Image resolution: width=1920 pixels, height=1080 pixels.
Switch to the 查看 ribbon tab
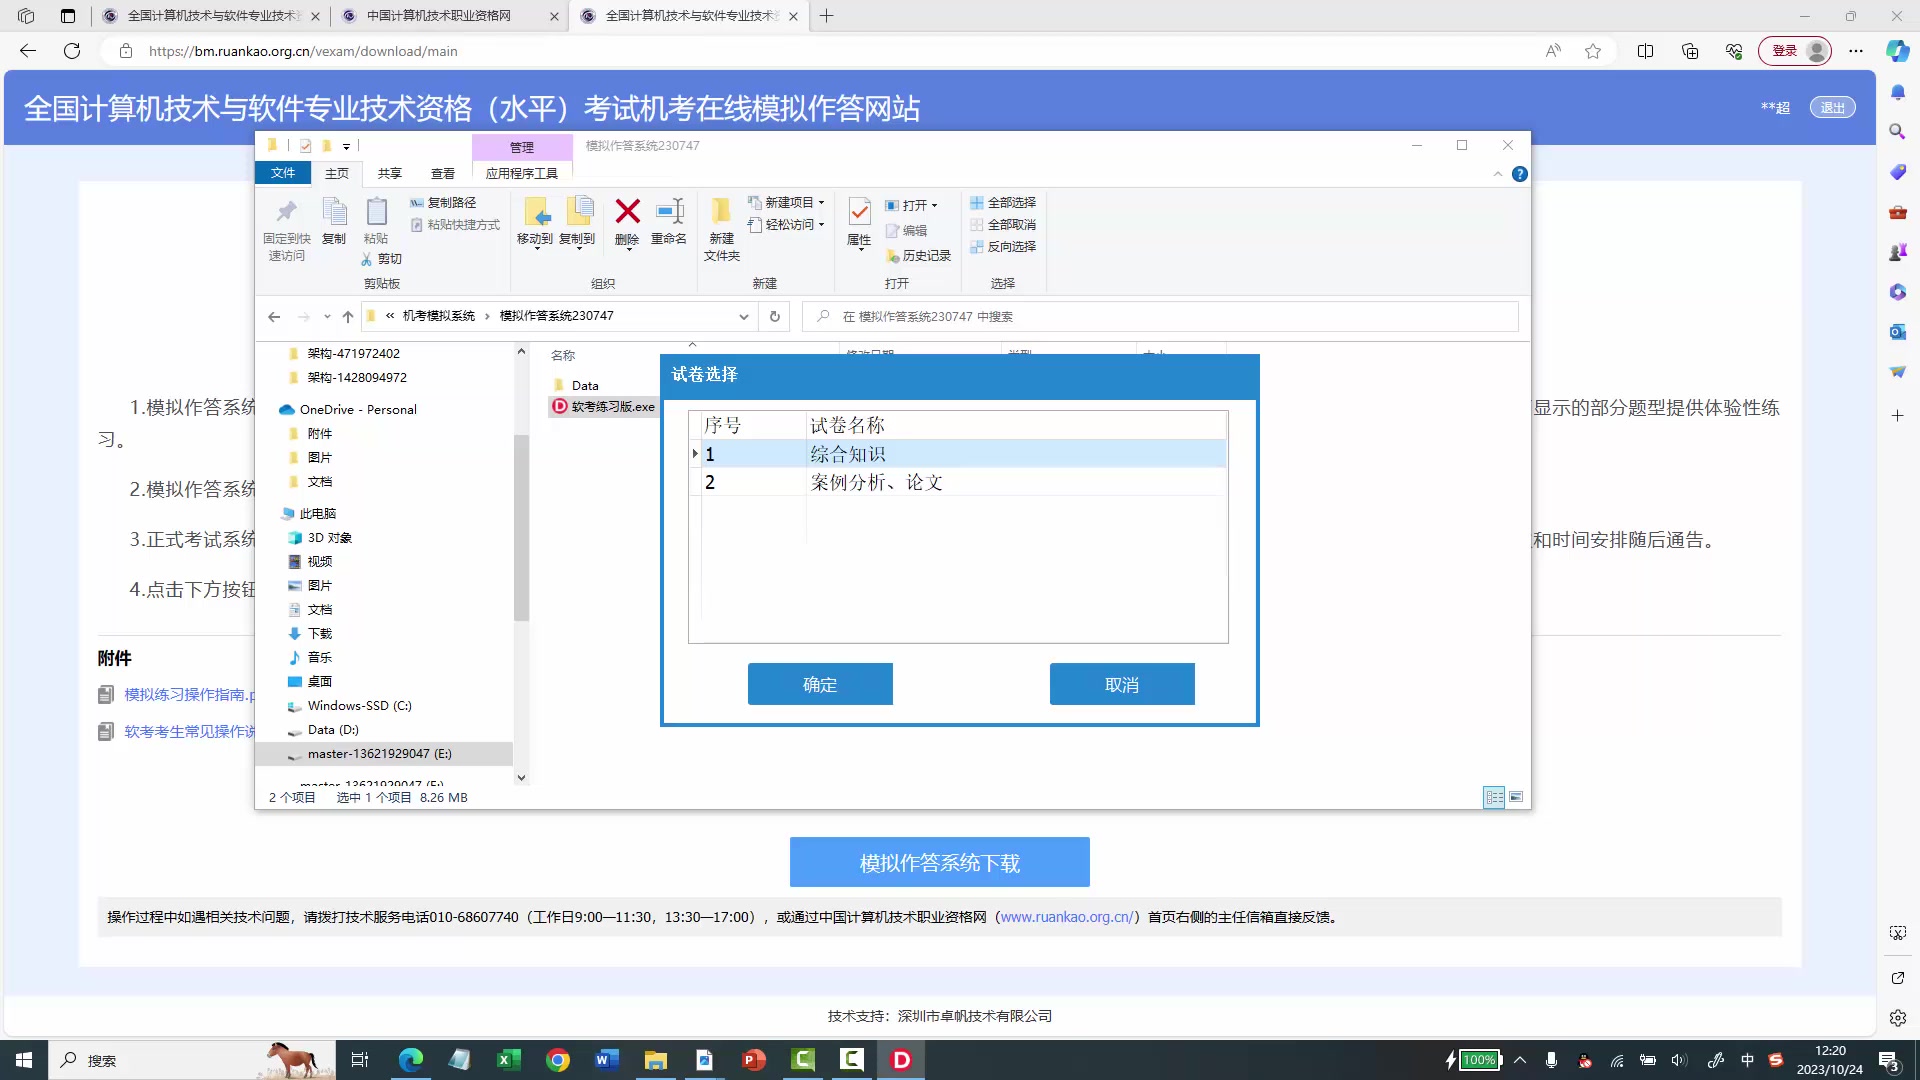[443, 173]
